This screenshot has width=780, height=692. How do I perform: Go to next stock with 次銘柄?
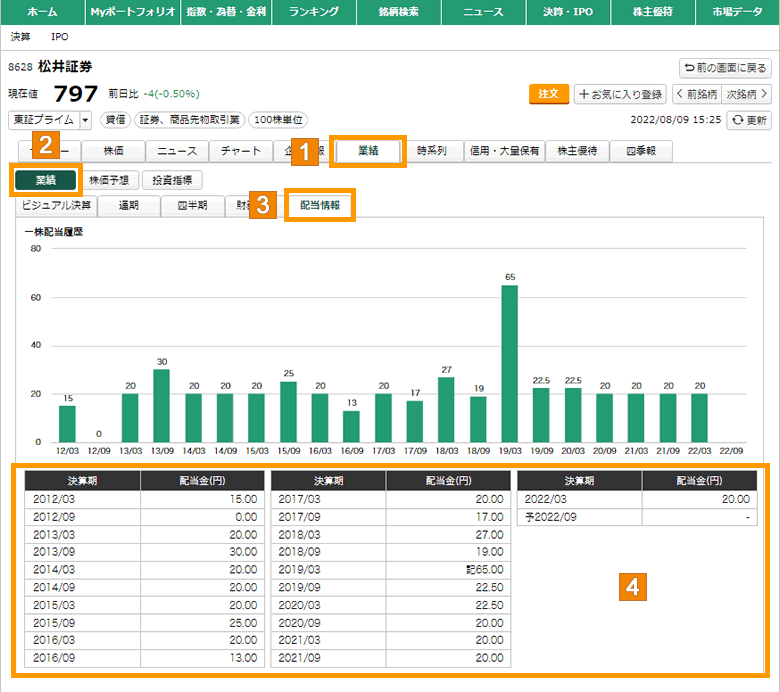pos(747,94)
